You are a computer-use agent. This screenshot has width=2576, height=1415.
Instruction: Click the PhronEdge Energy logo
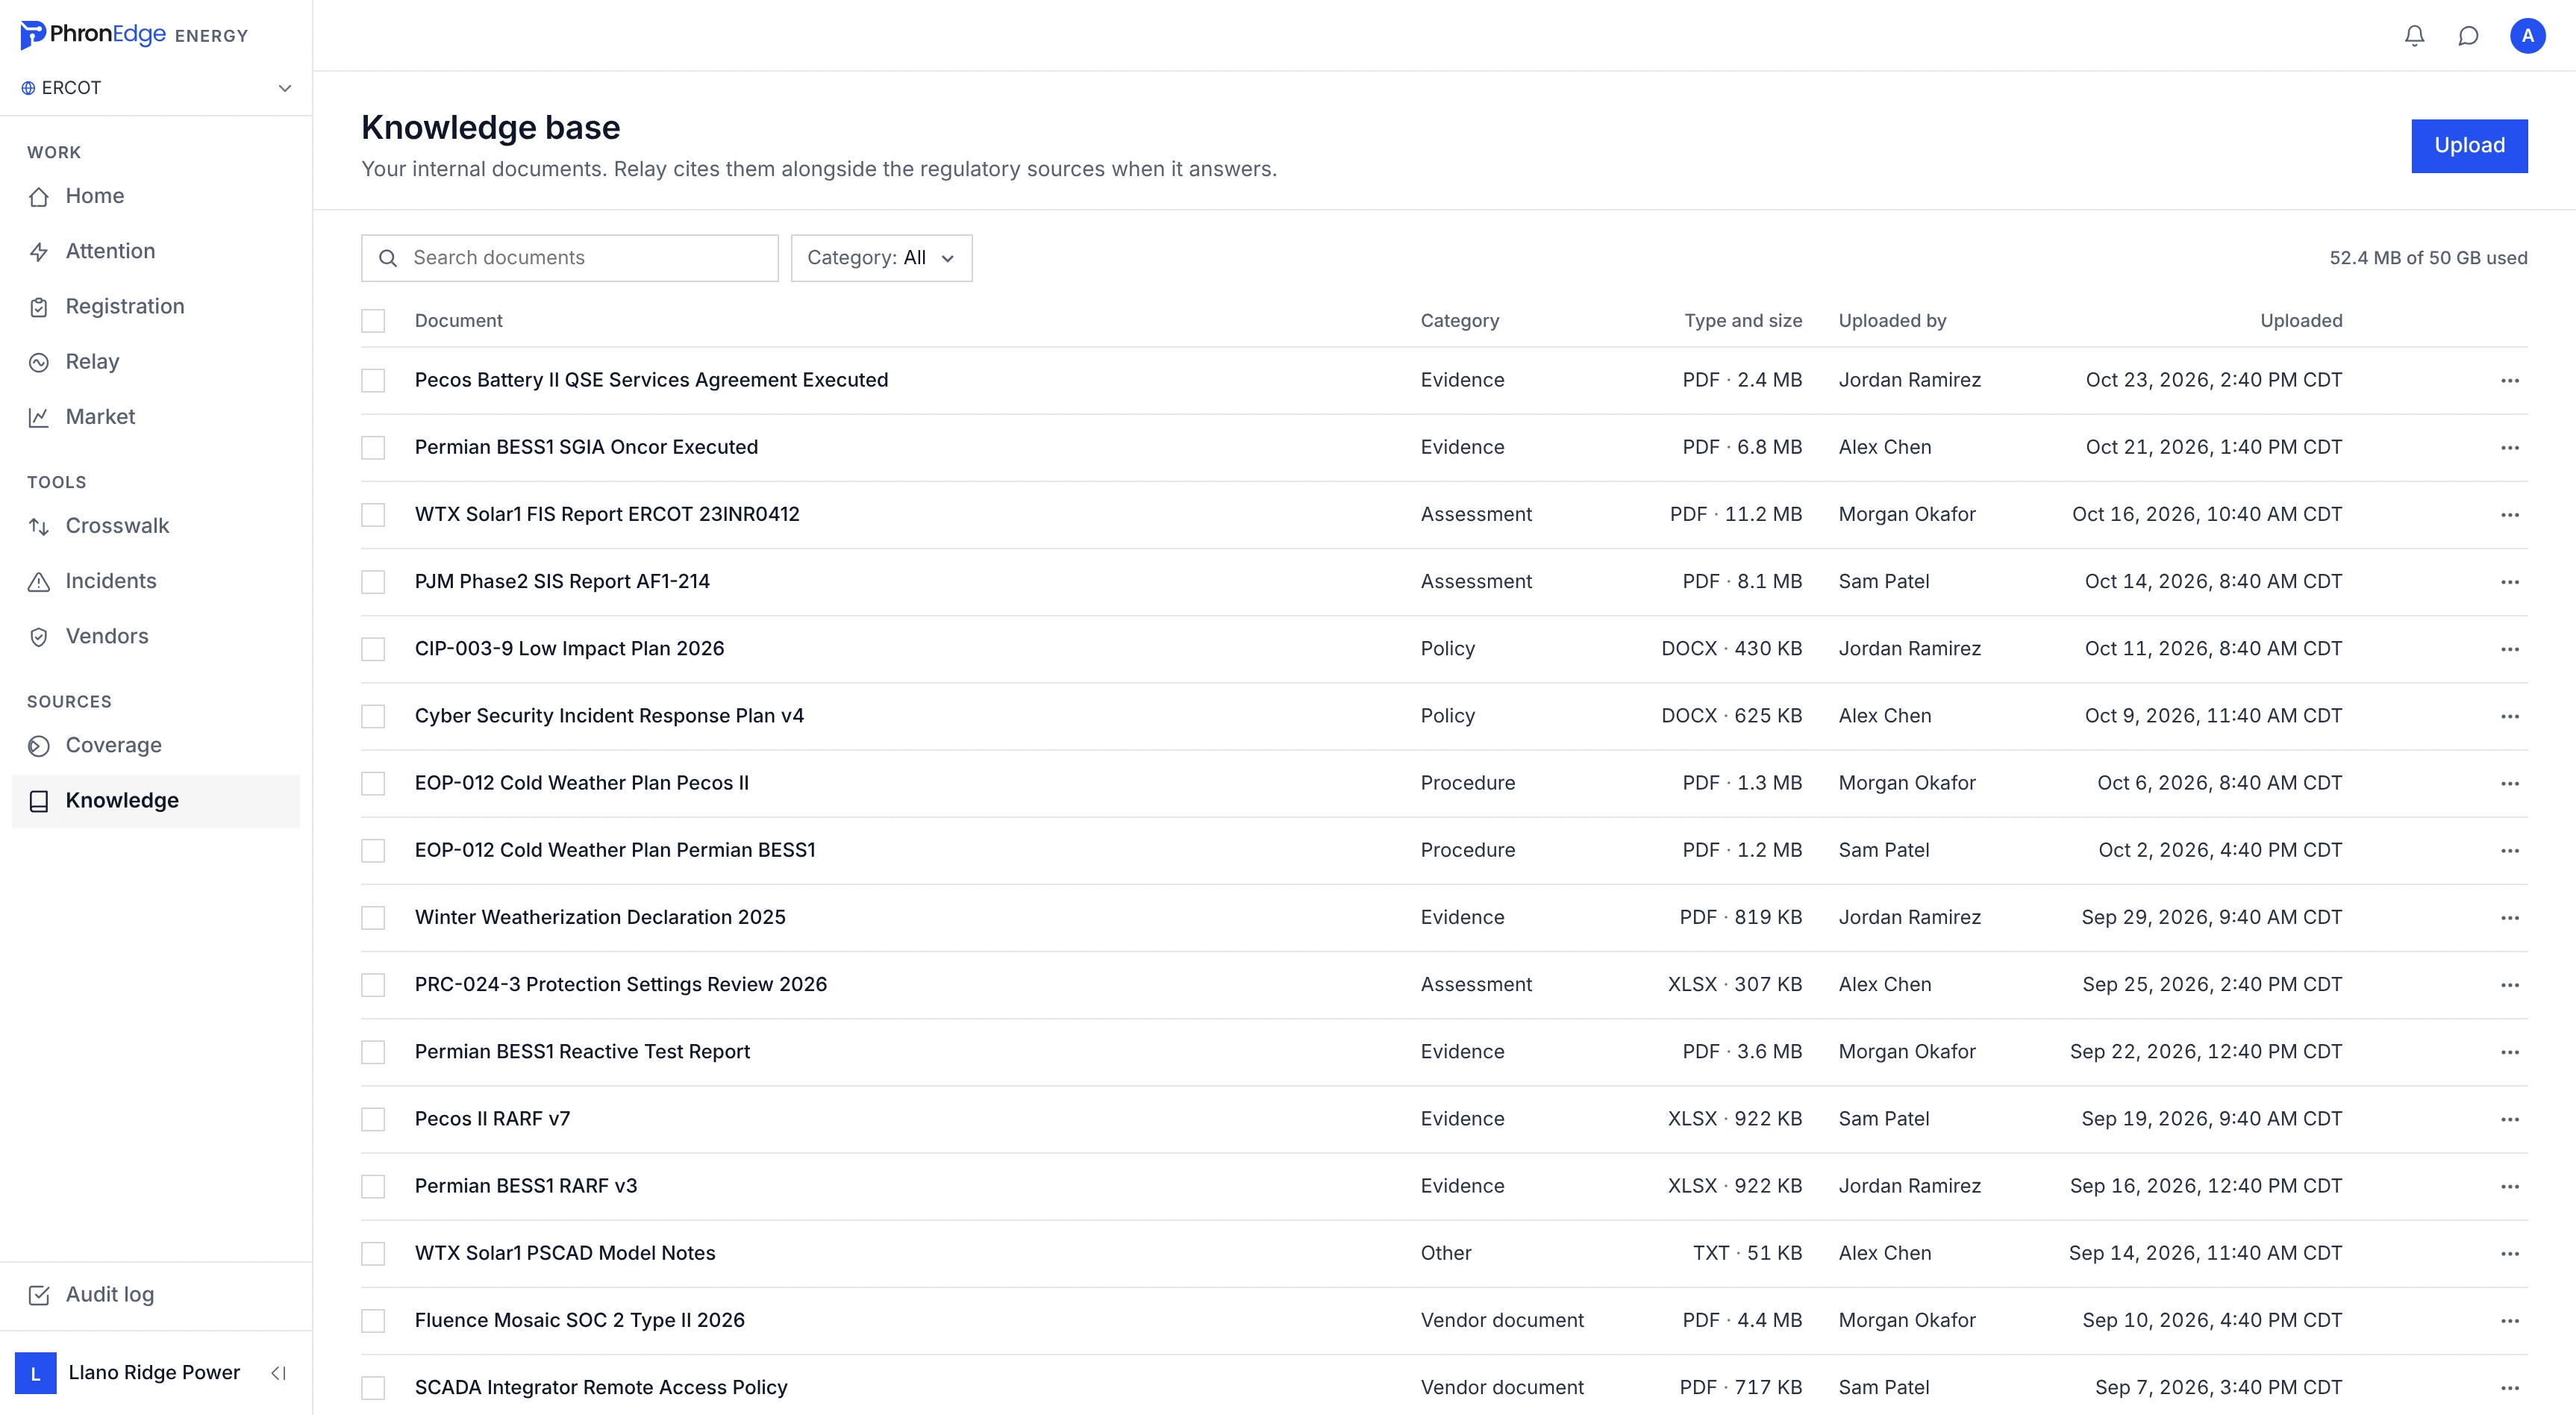point(134,35)
